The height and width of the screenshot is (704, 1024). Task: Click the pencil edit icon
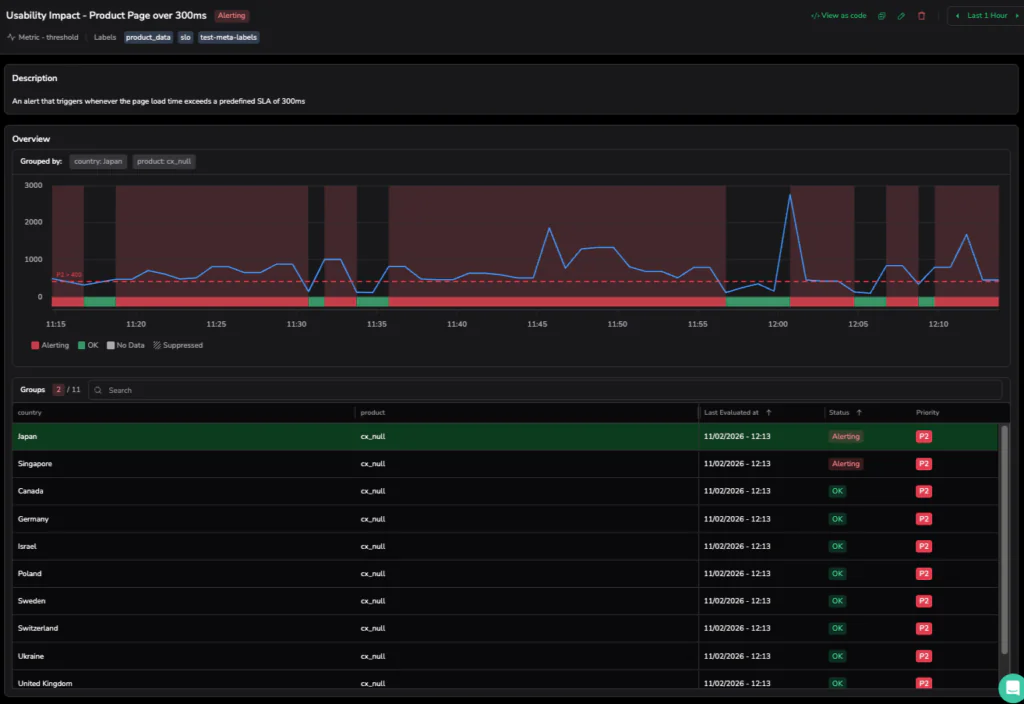pos(901,16)
